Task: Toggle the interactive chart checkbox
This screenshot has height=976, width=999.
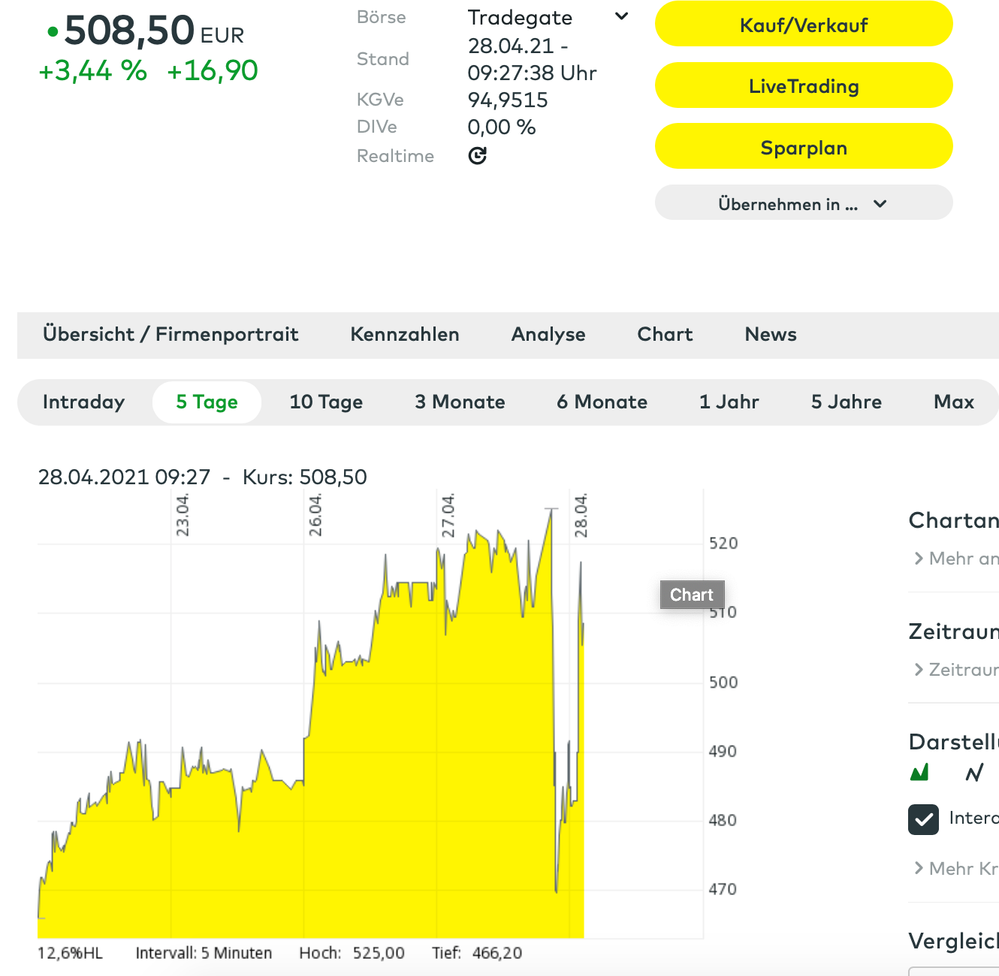Action: click(x=923, y=818)
